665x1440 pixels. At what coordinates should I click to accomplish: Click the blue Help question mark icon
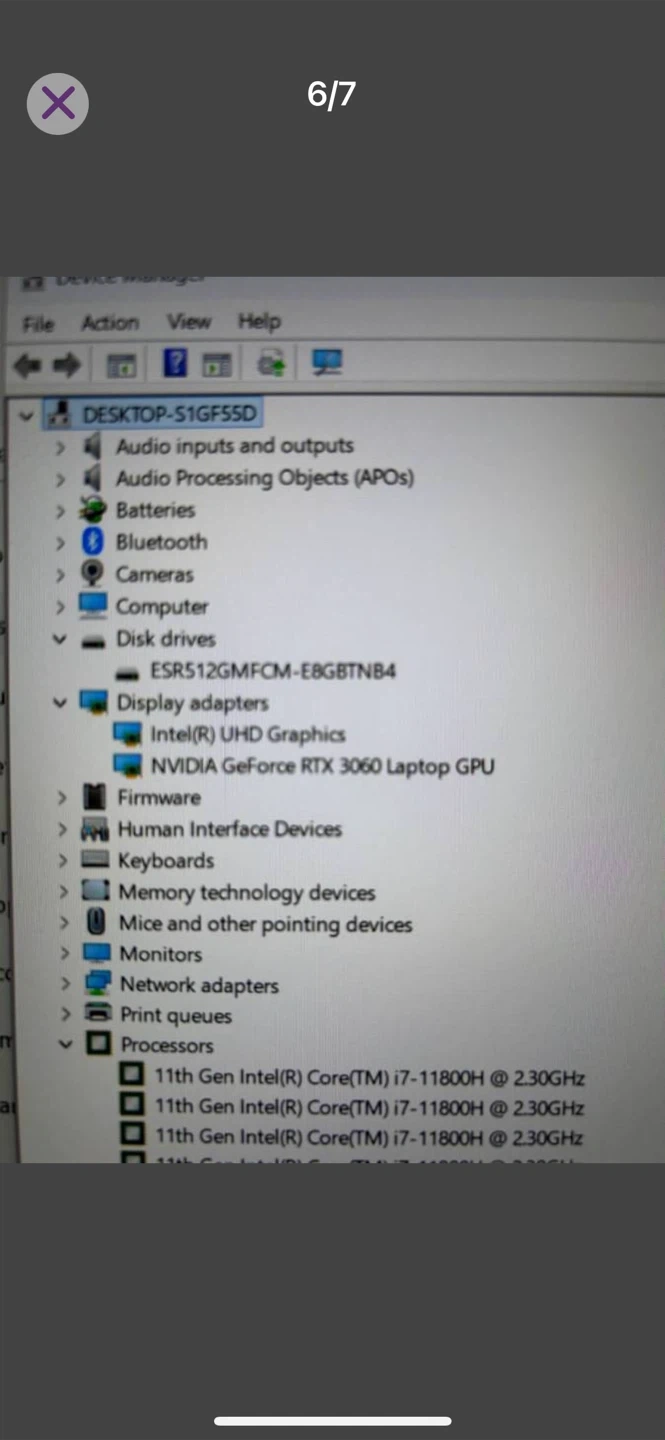point(174,363)
